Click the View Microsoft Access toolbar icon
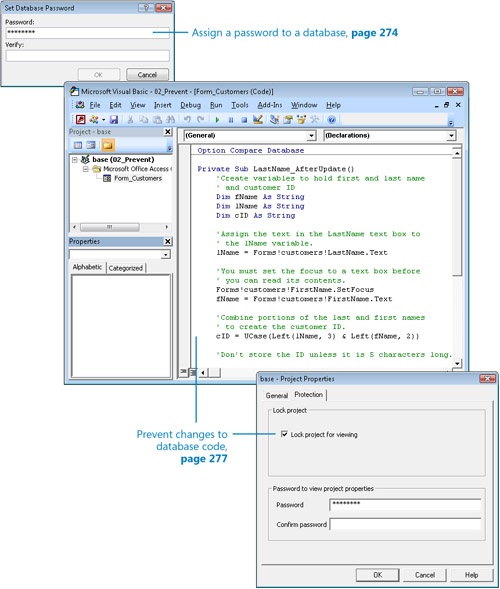The height and width of the screenshot is (589, 500). [x=81, y=119]
